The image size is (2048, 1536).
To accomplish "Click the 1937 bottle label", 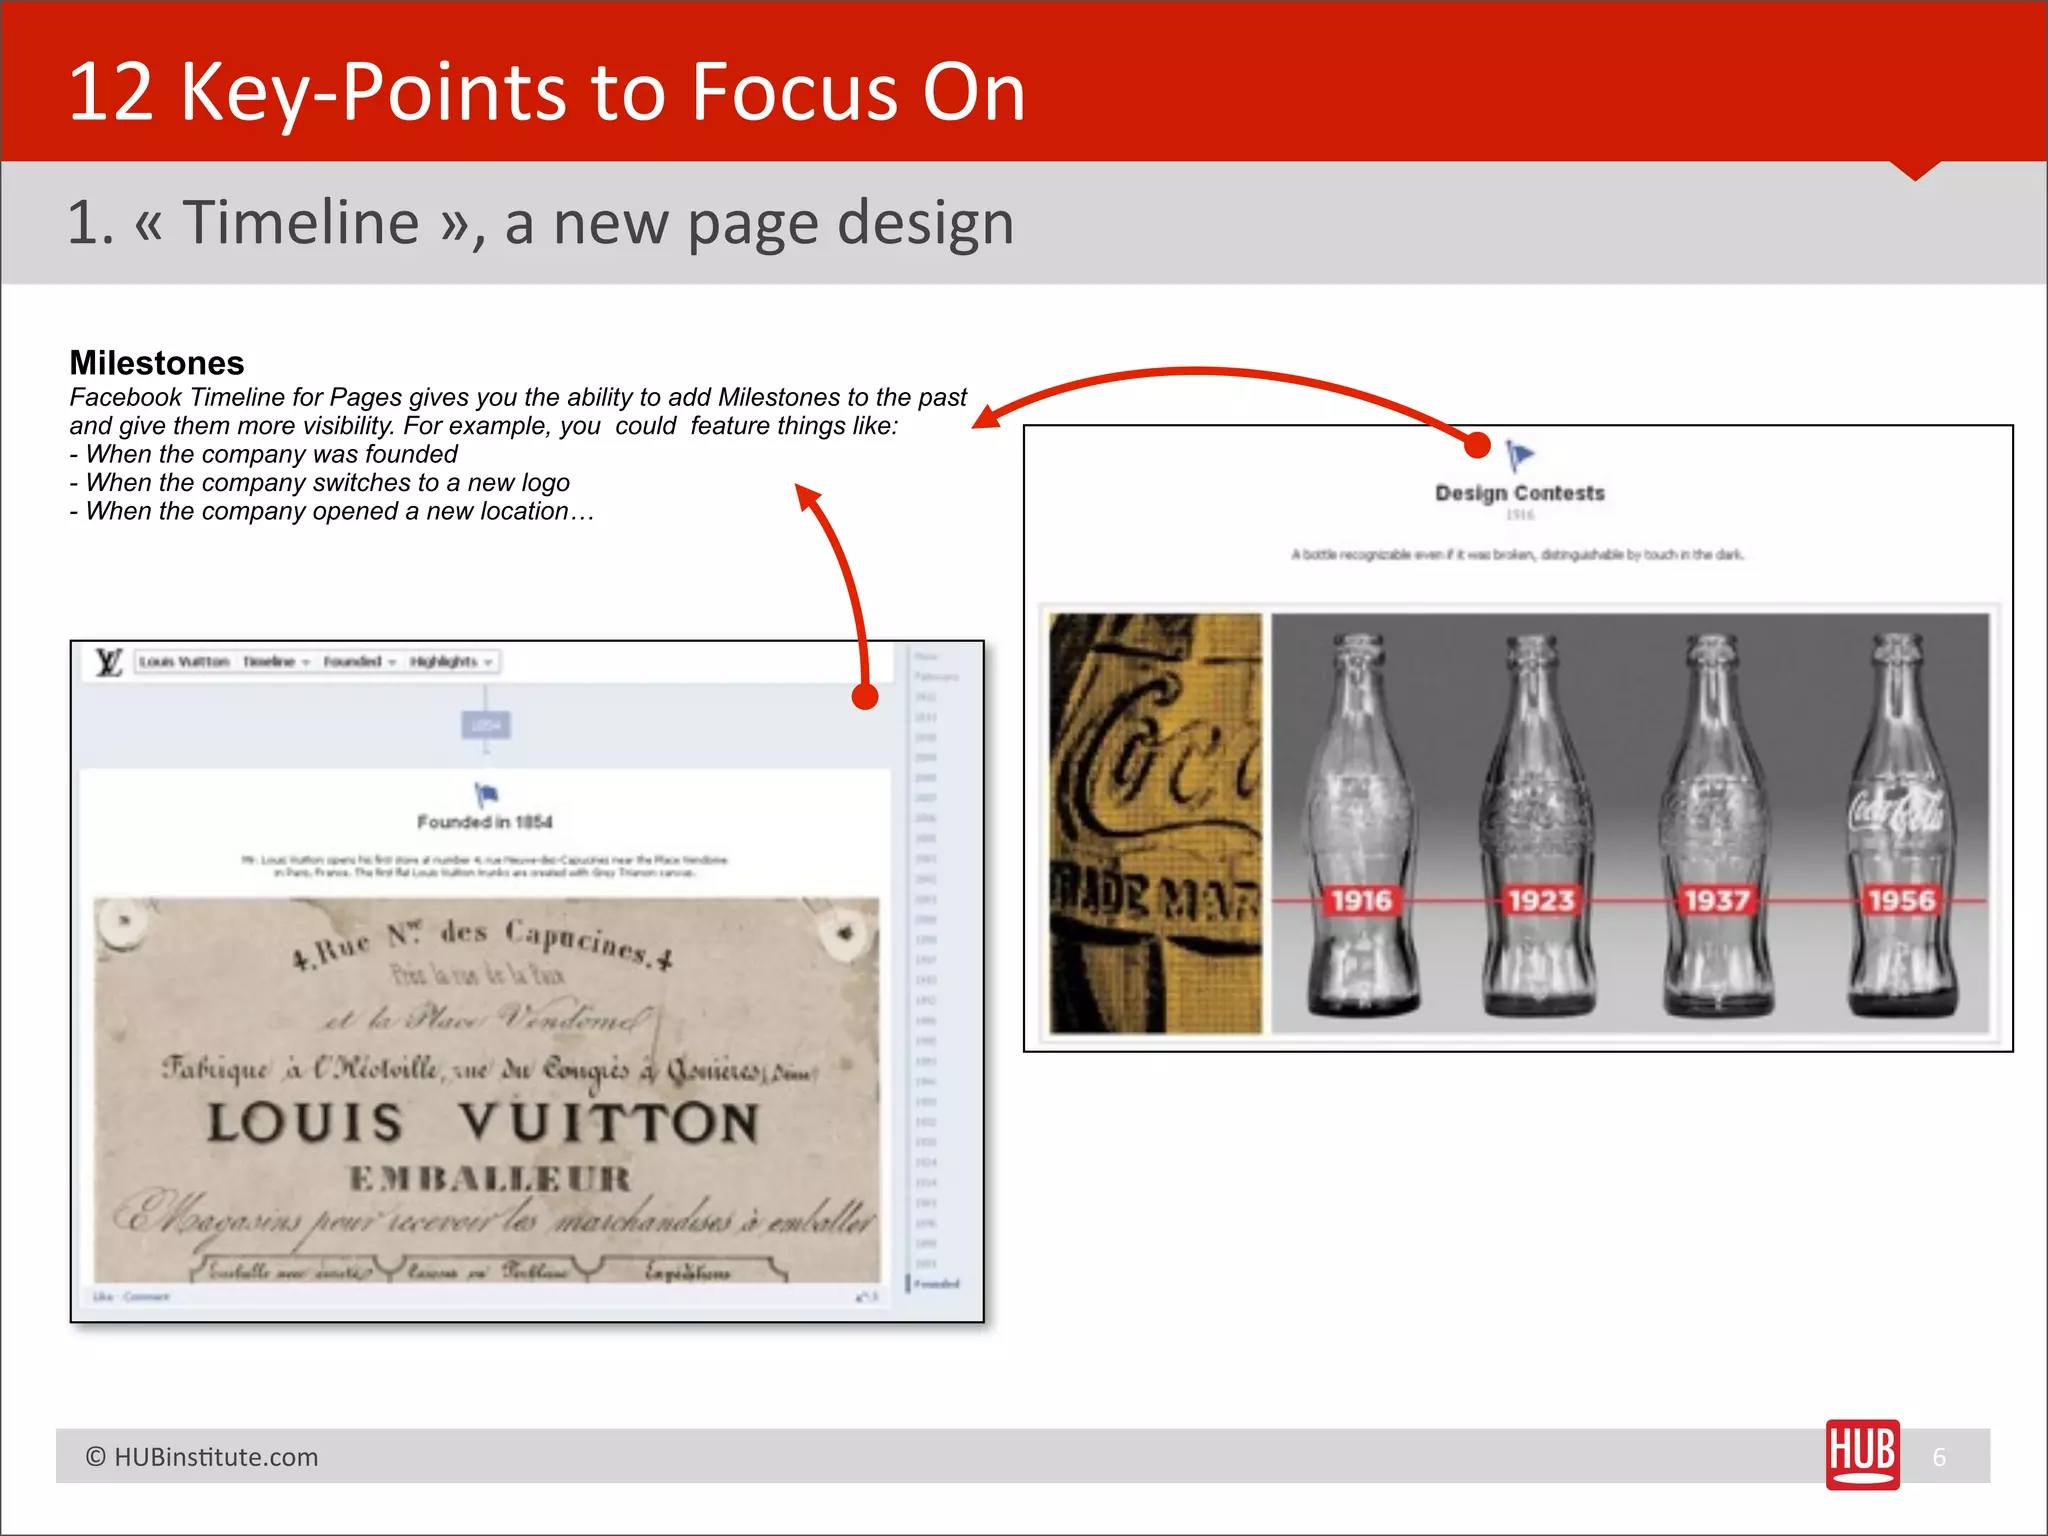I will (x=1717, y=901).
